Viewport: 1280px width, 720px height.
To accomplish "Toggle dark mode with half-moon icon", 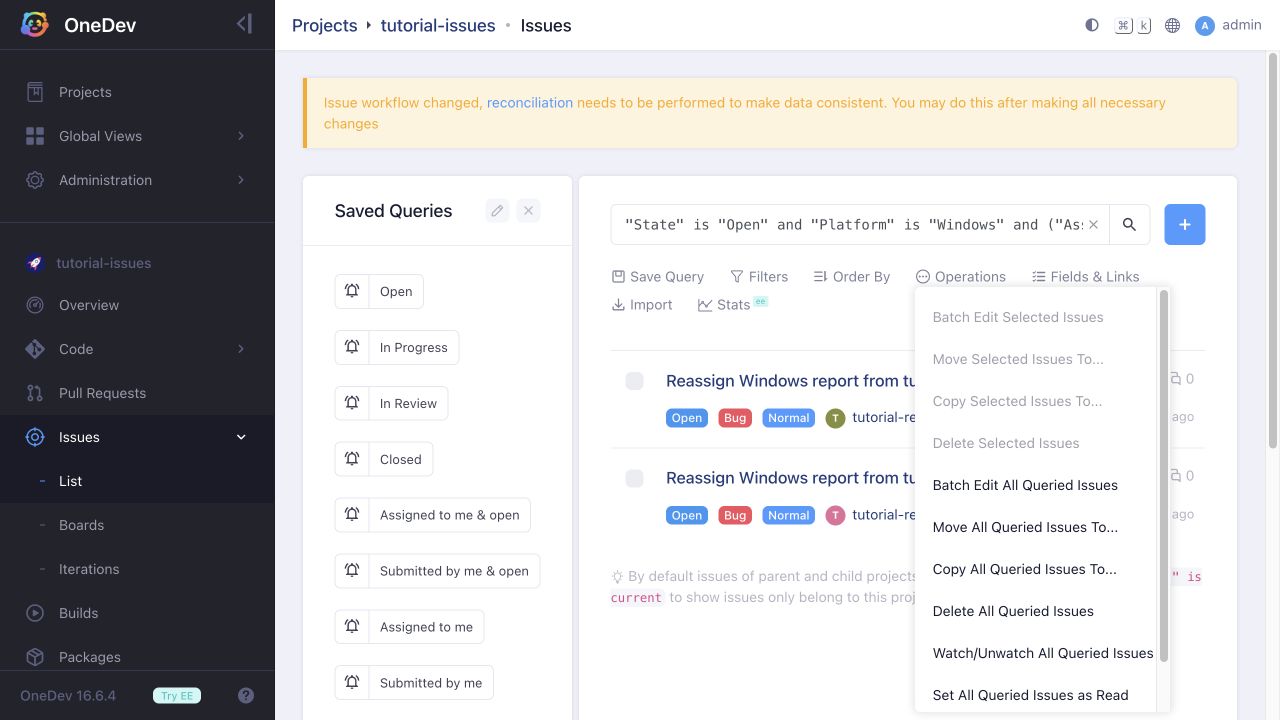I will coord(1092,25).
